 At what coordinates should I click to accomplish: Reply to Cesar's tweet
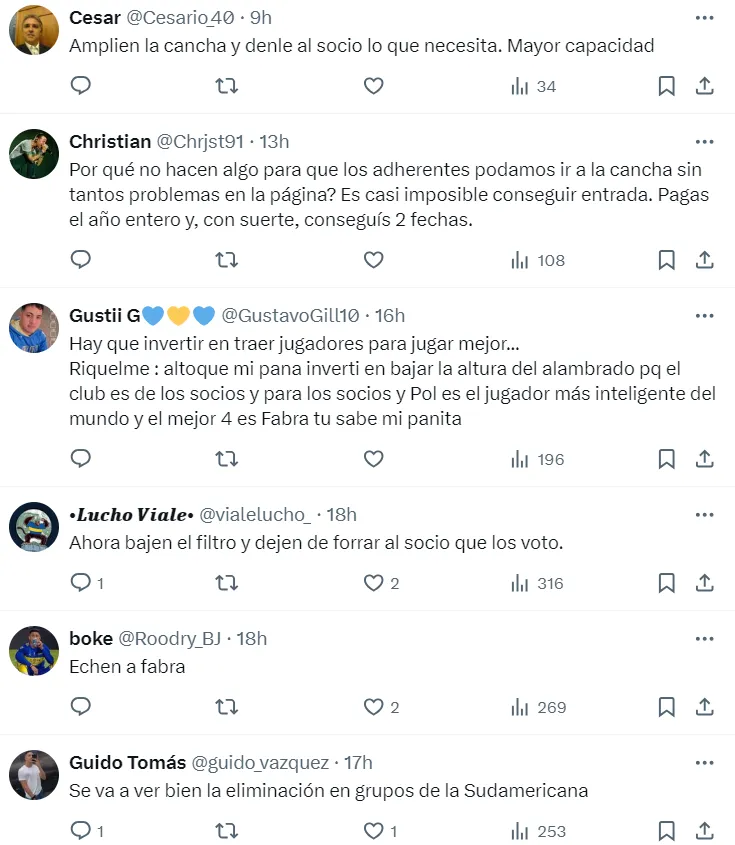(x=81, y=86)
